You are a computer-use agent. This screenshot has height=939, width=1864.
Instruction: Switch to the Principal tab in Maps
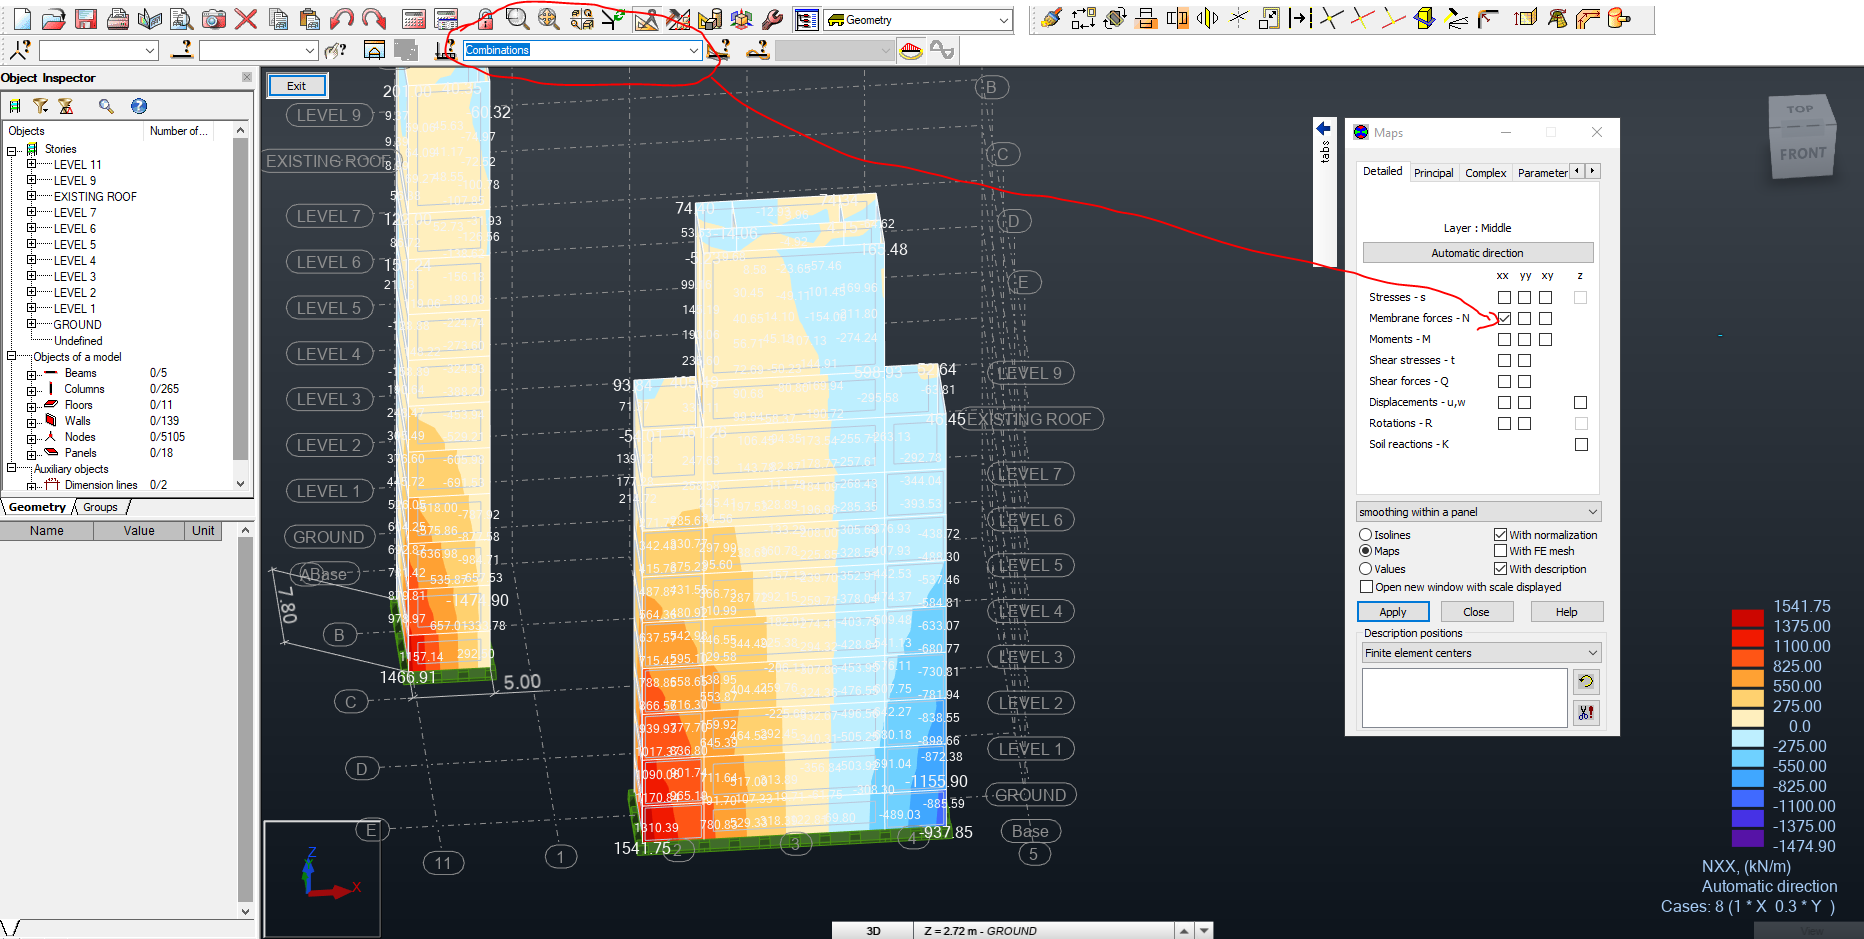pyautogui.click(x=1434, y=172)
